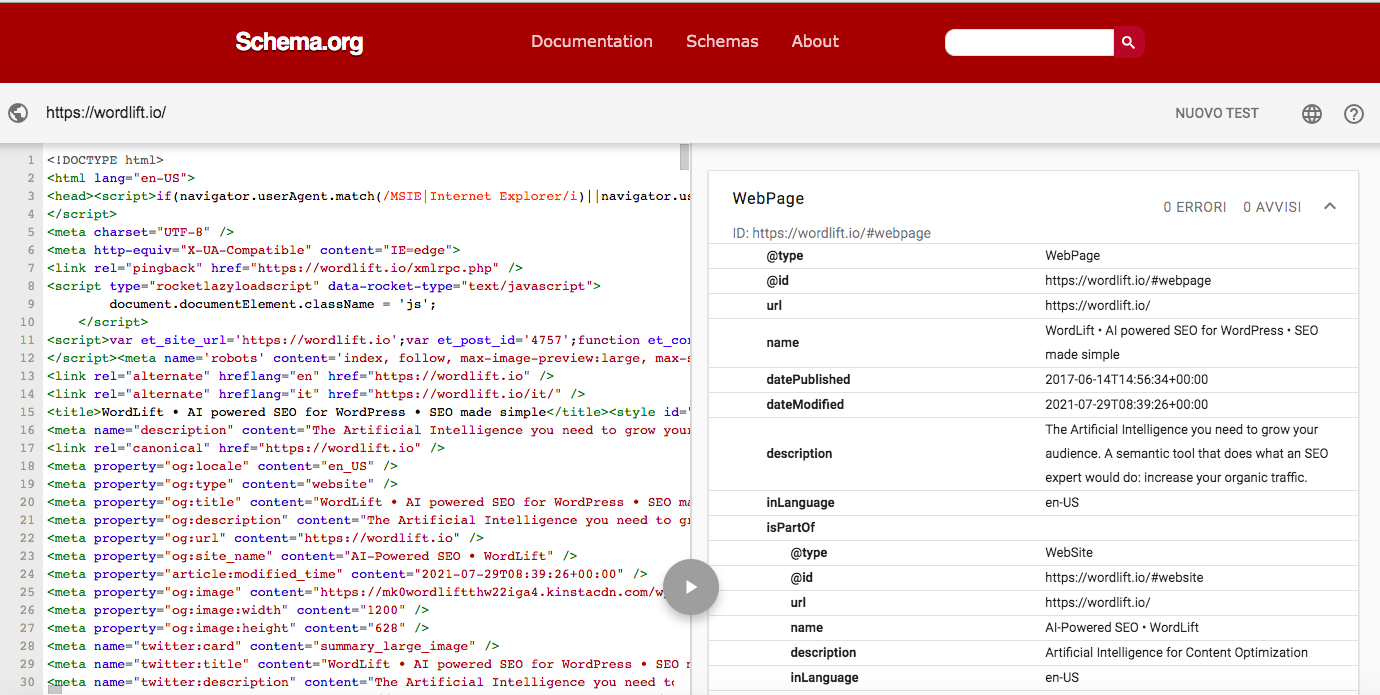Focus the site search input field
This screenshot has height=695, width=1380.
(x=1029, y=42)
